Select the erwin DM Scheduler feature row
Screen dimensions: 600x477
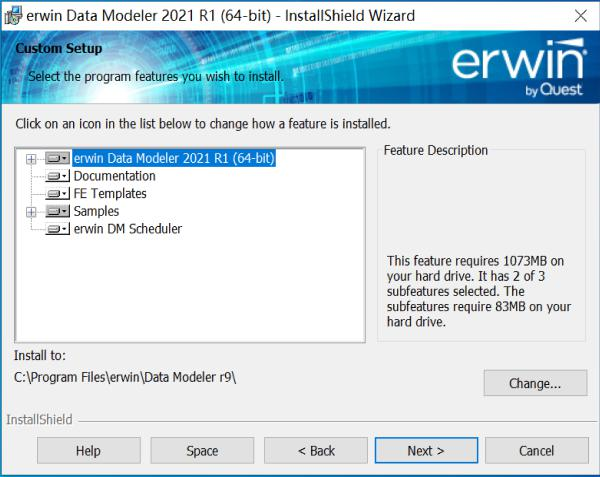click(128, 229)
